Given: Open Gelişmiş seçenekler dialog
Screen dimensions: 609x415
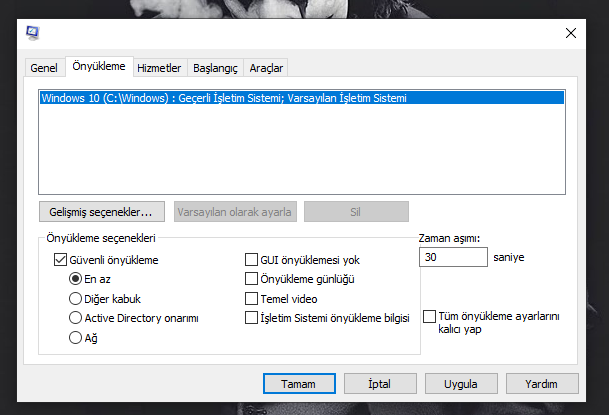Looking at the screenshot, I should click(x=101, y=212).
